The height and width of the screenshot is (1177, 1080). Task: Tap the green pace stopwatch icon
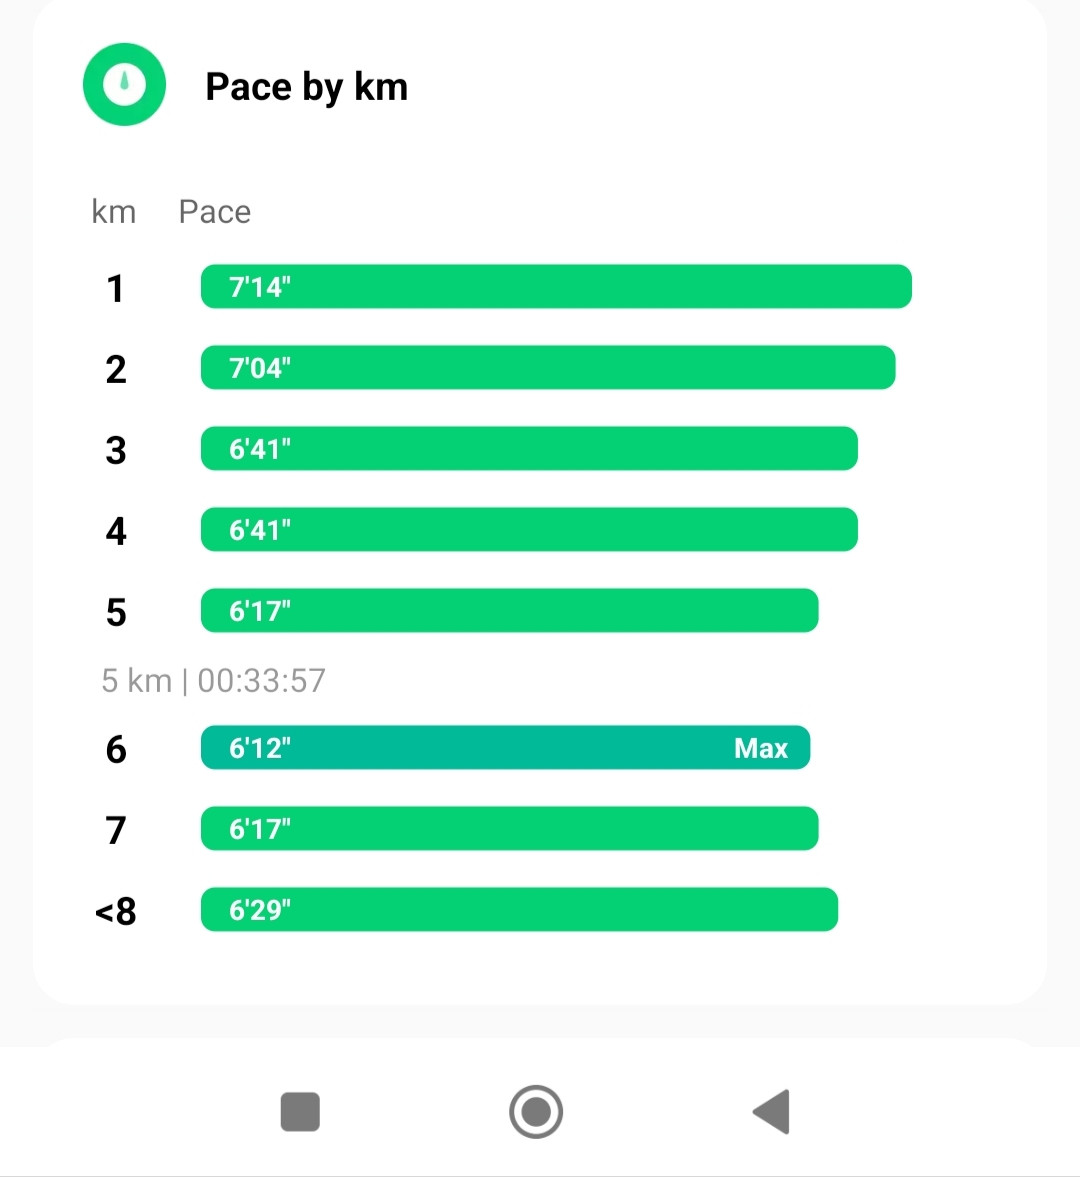(x=124, y=84)
